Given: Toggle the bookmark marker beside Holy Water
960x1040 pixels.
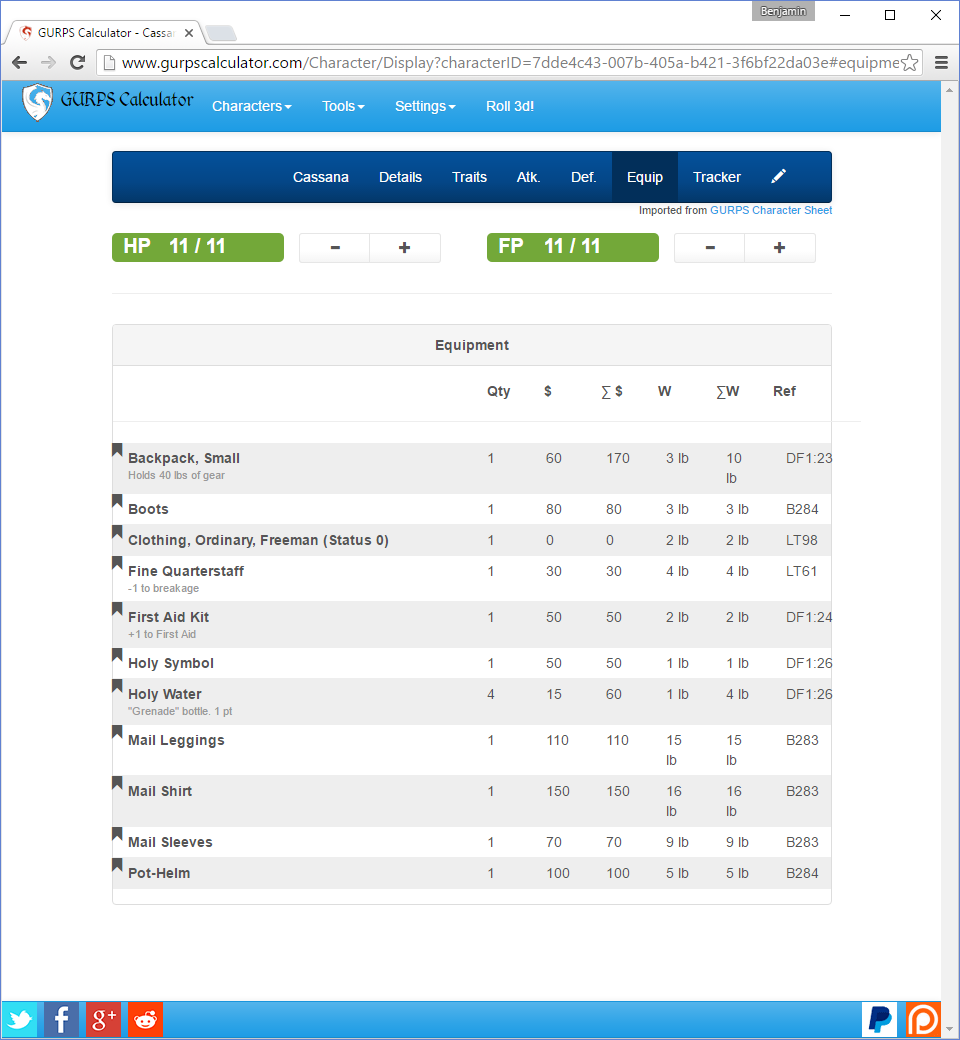Looking at the screenshot, I should click(x=117, y=686).
